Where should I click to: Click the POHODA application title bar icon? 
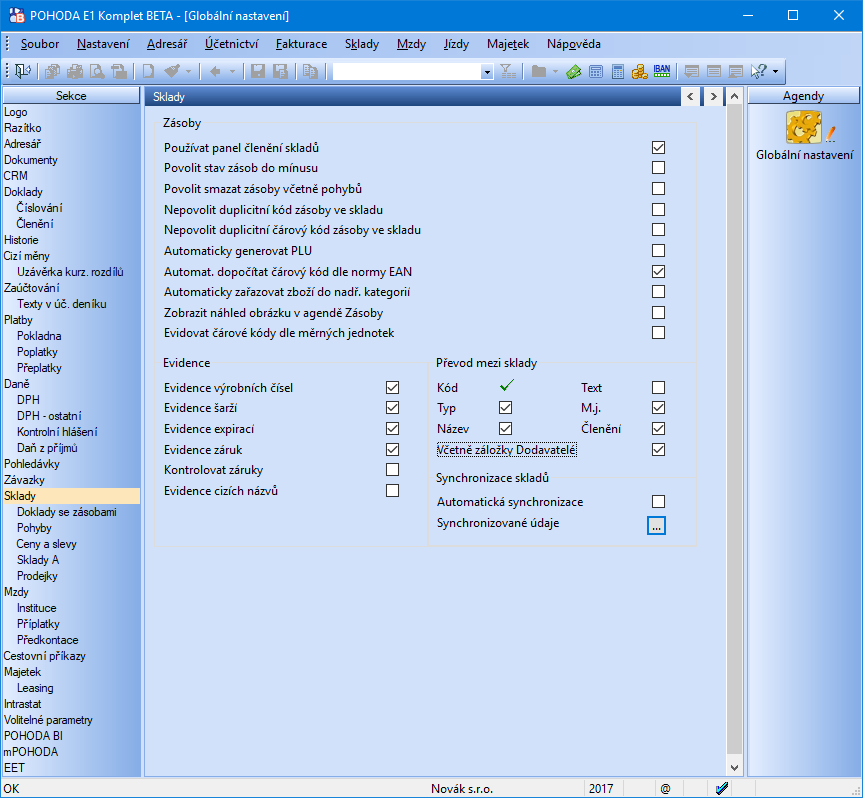pyautogui.click(x=17, y=15)
